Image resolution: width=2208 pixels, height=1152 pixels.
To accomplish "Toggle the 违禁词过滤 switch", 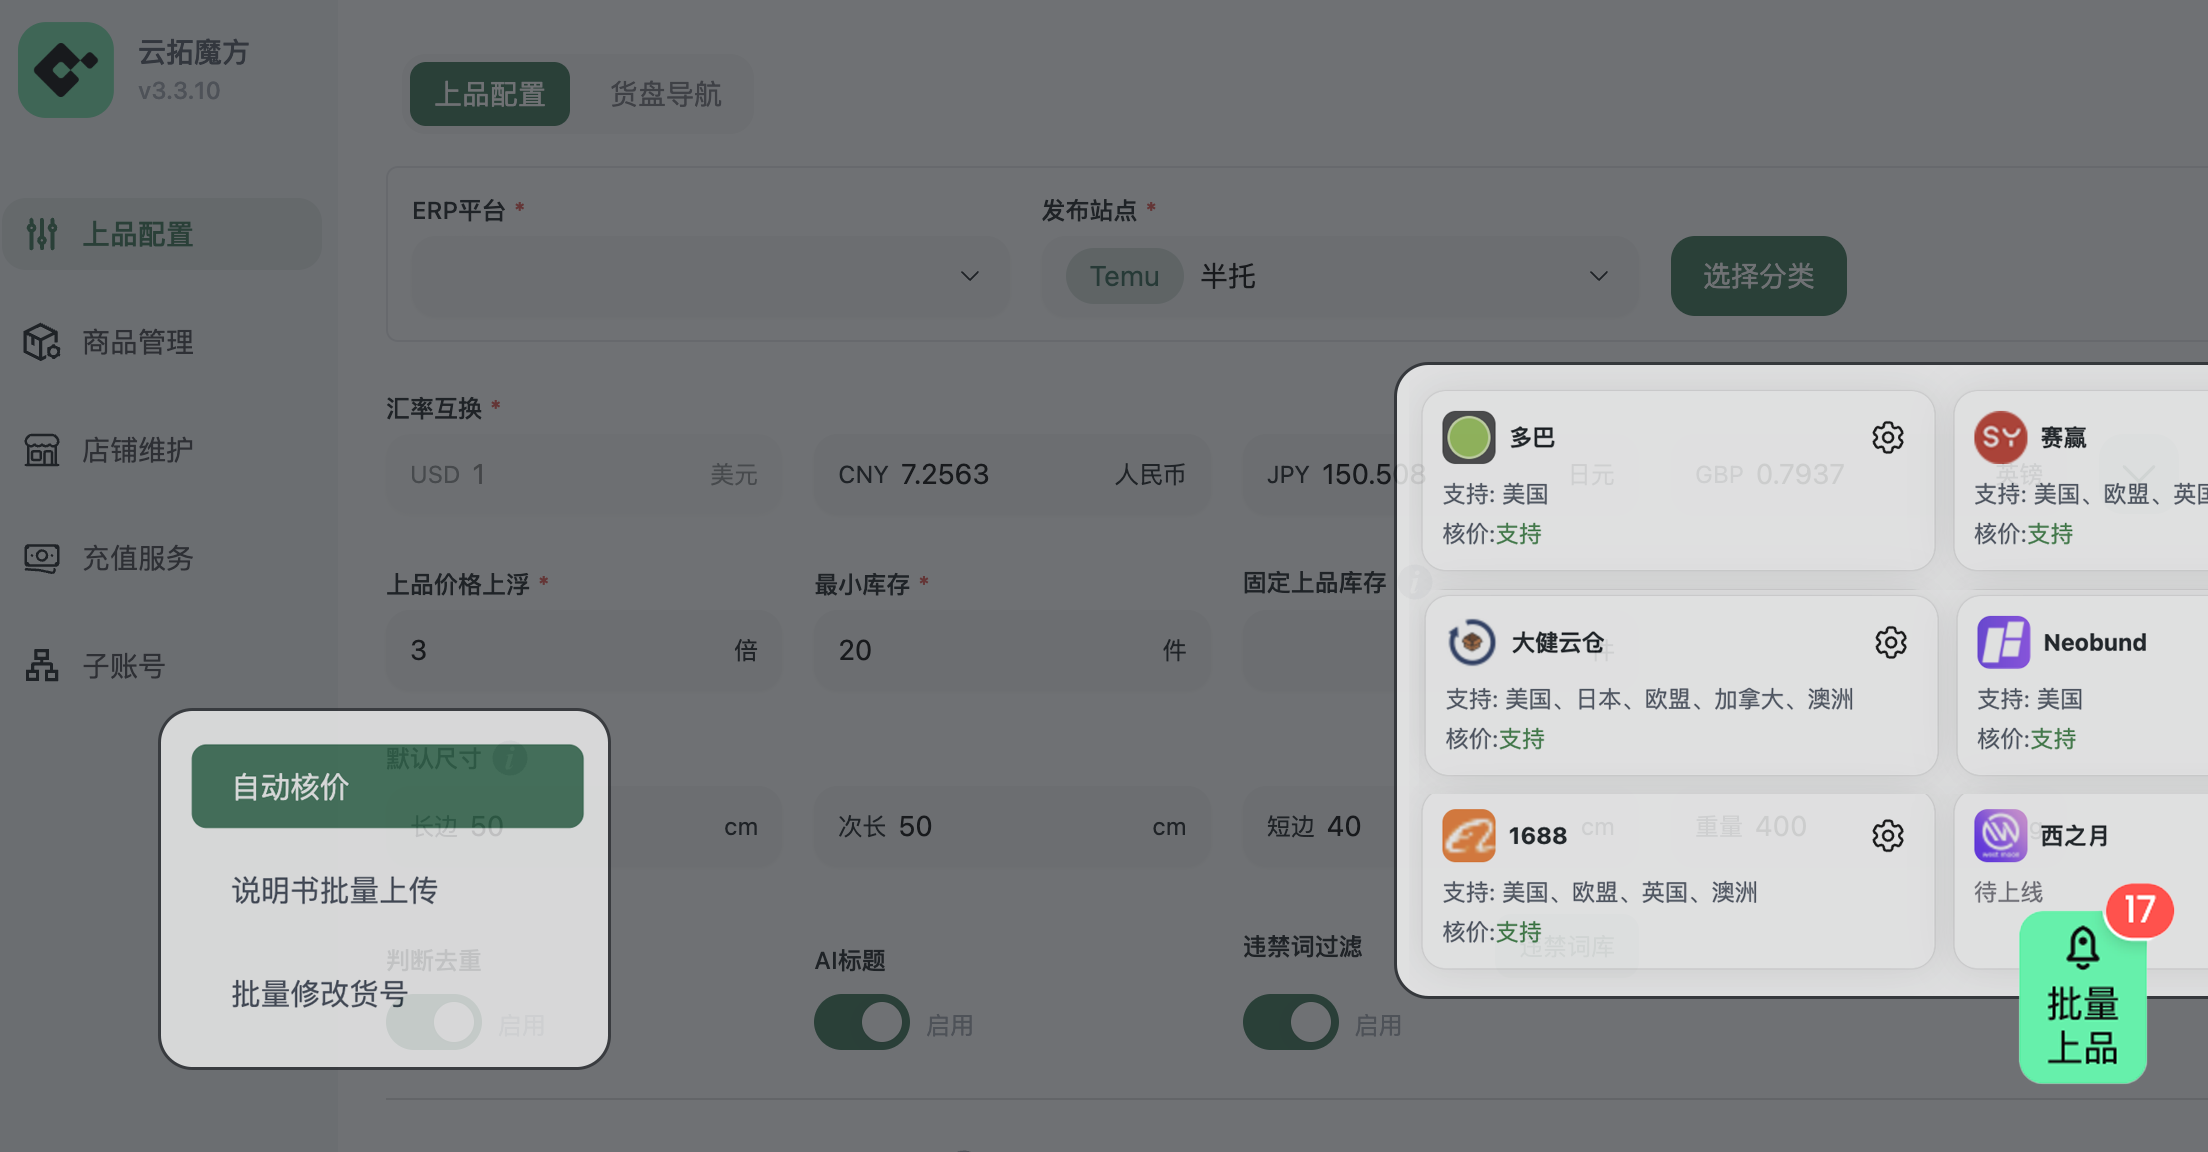I will [x=1291, y=1022].
